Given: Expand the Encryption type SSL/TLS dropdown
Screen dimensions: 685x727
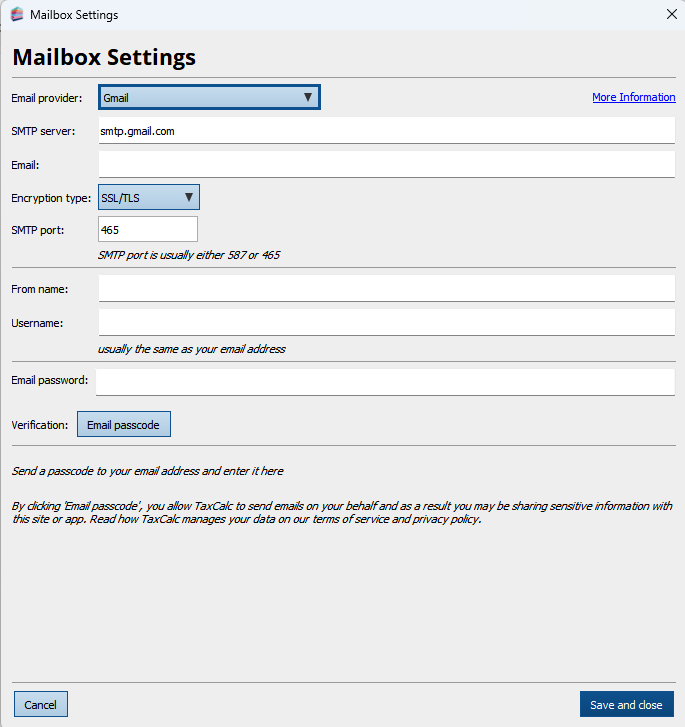Looking at the screenshot, I should [149, 197].
